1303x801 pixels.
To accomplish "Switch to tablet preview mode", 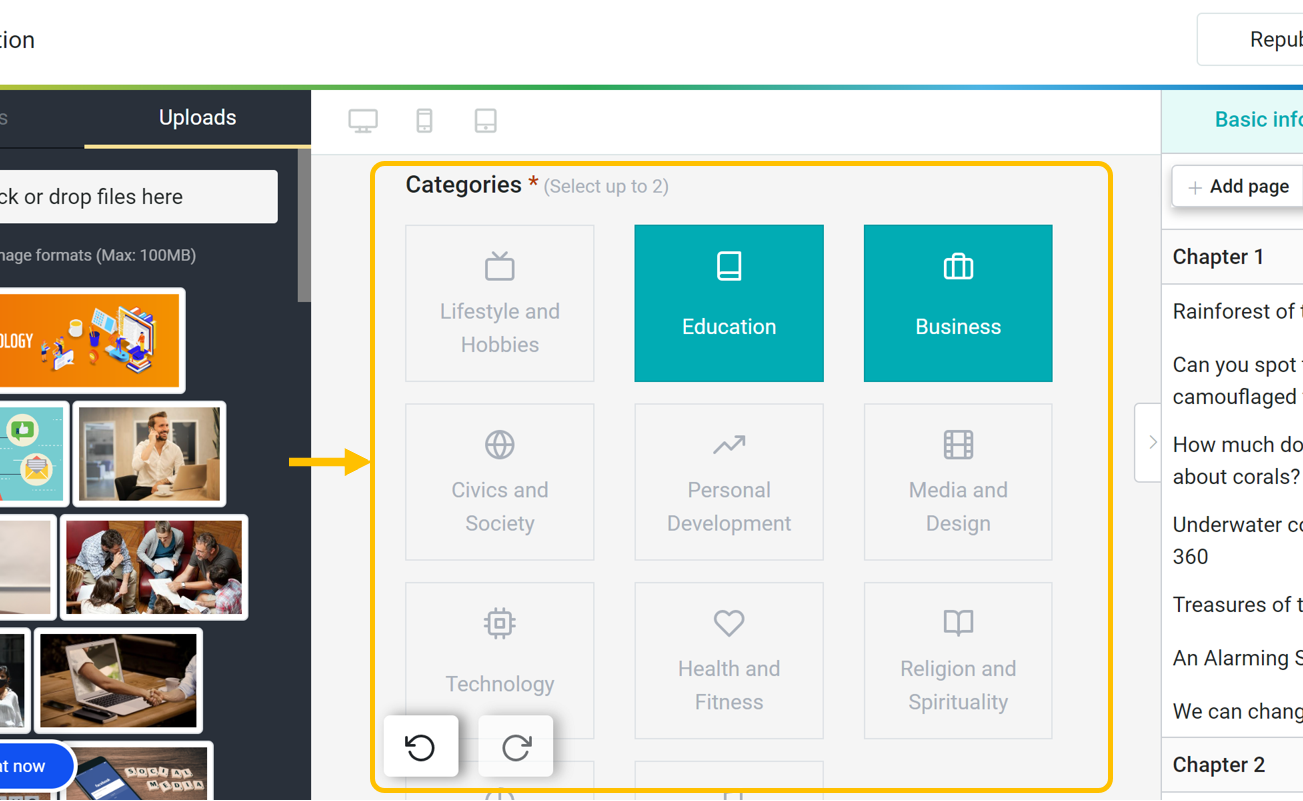I will 486,121.
